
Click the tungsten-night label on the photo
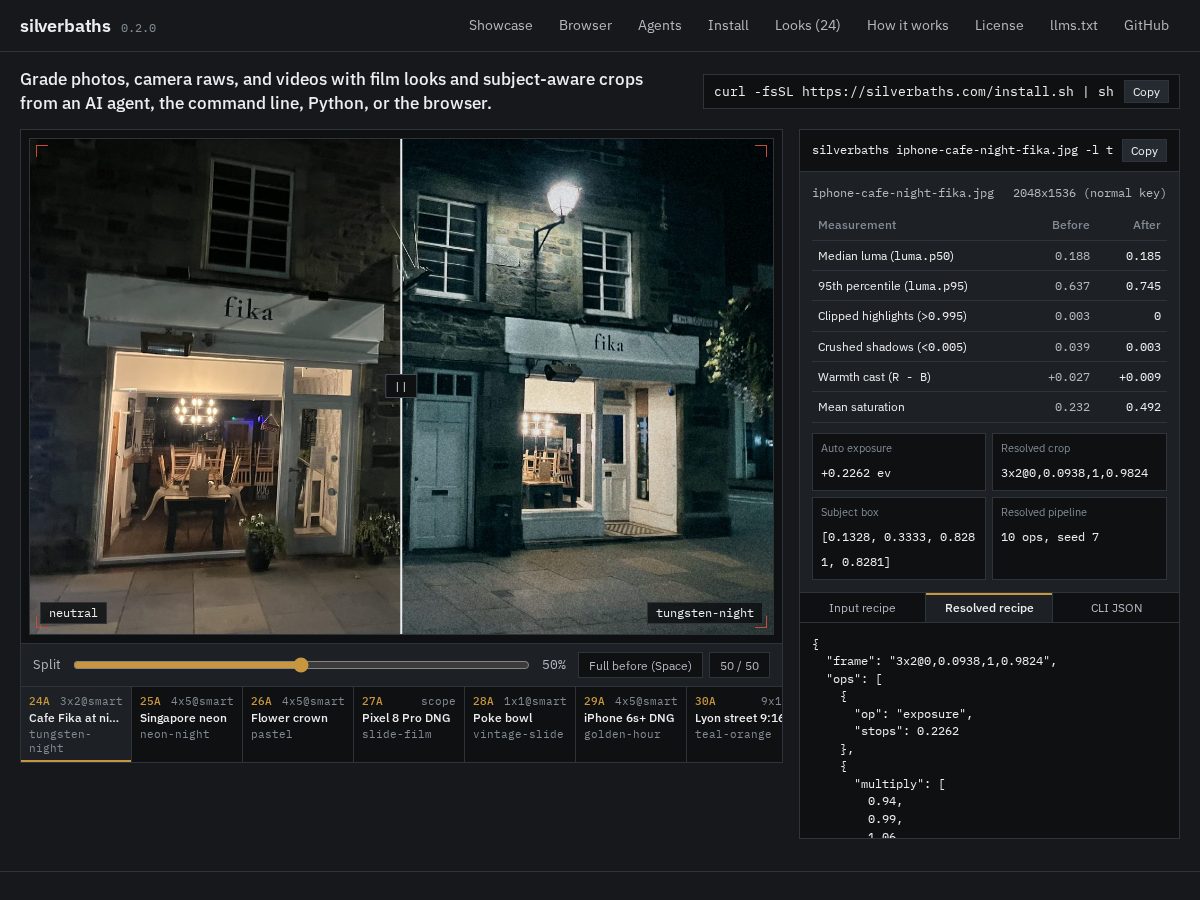[705, 613]
